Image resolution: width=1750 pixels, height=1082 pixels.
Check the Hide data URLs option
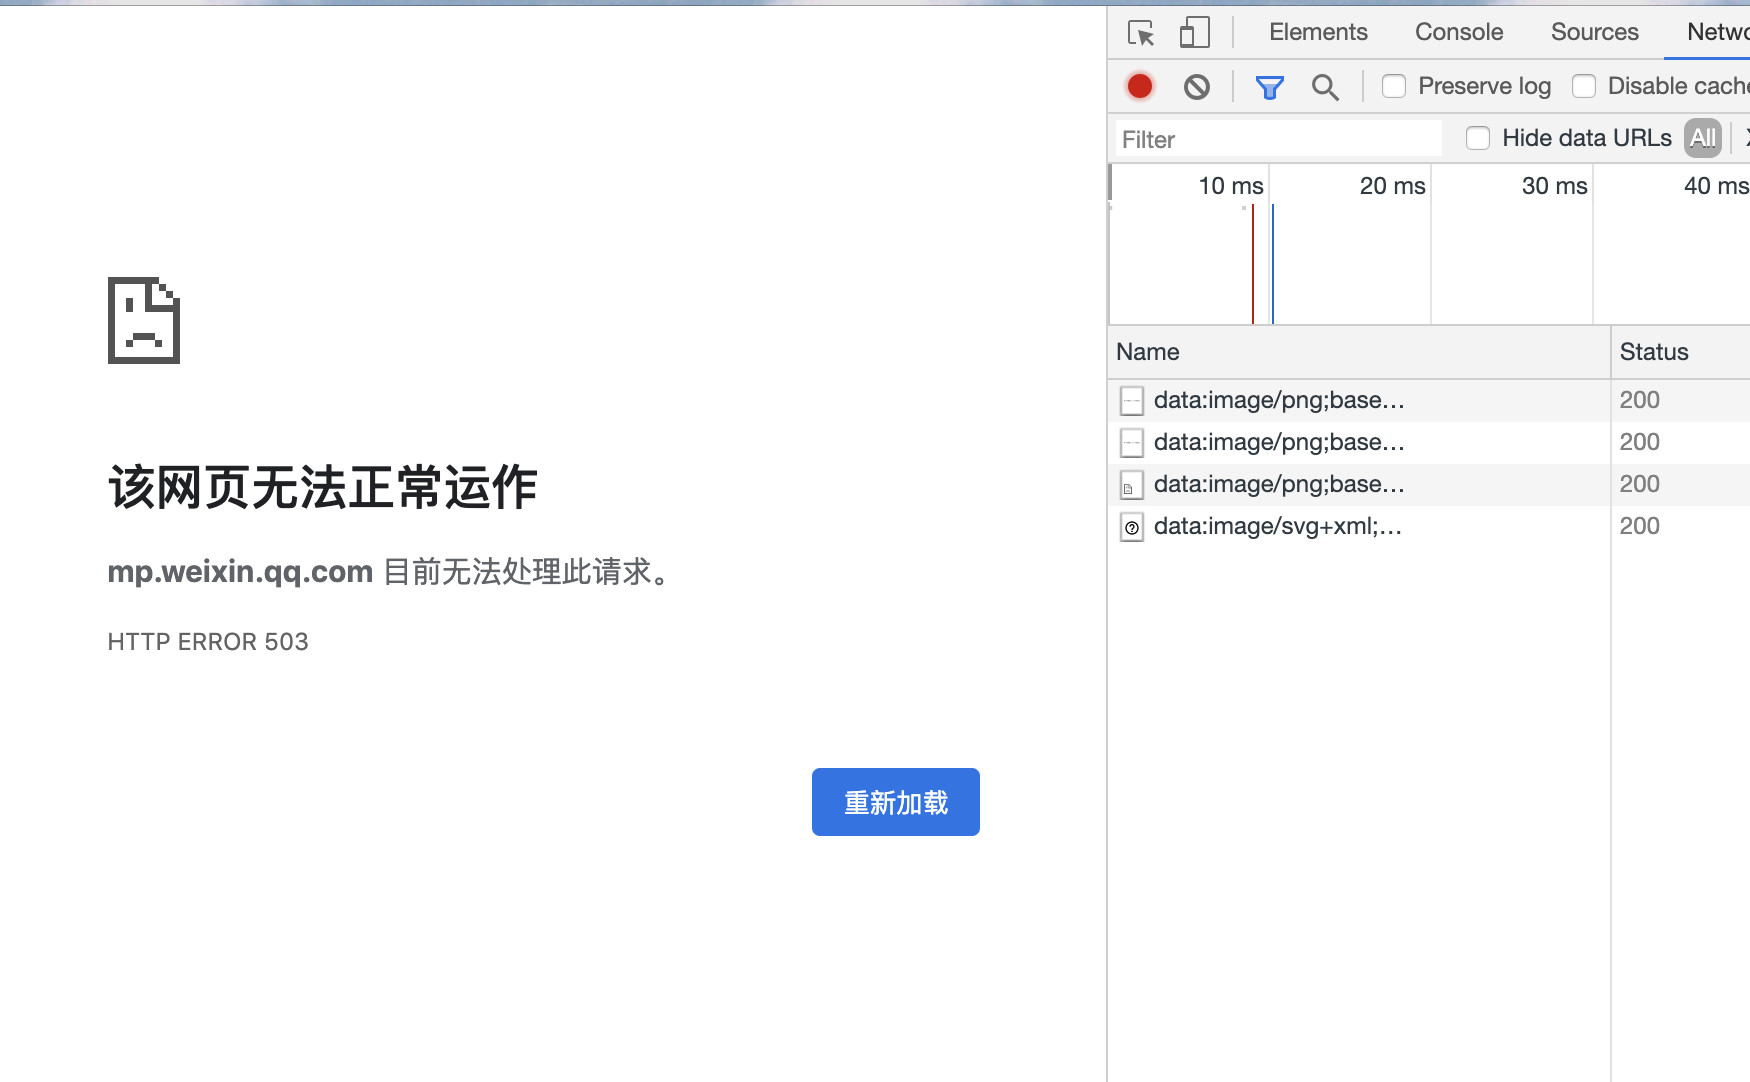point(1478,138)
